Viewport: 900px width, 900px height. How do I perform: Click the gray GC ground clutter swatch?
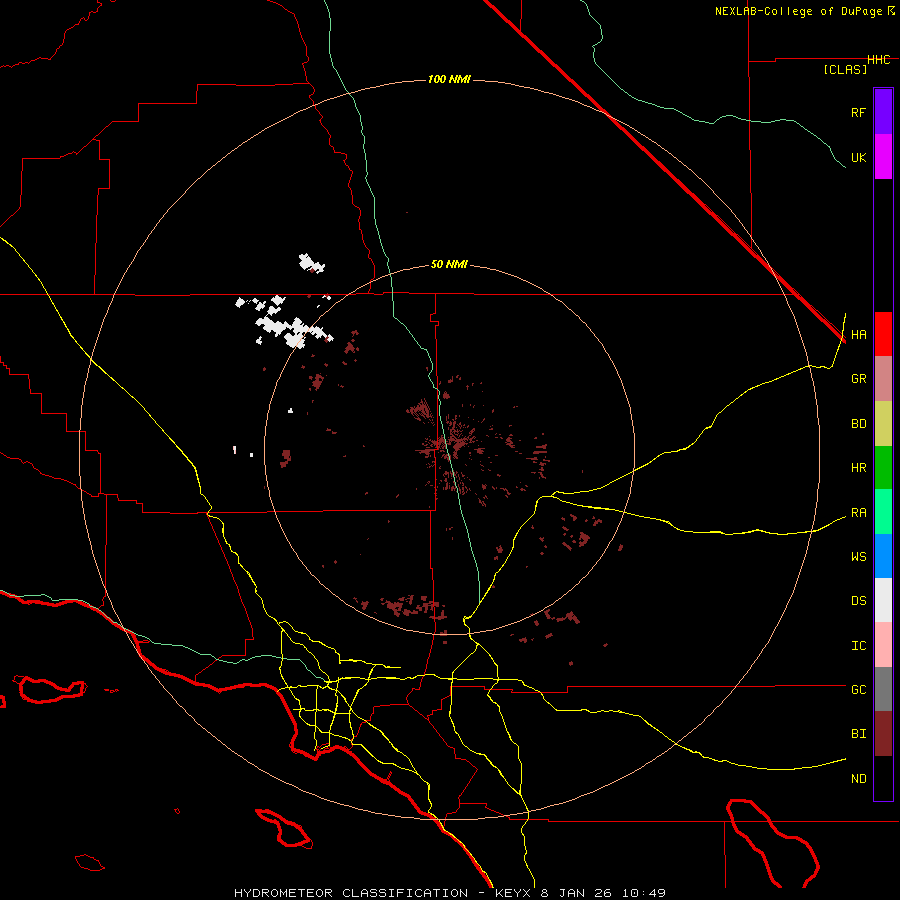click(x=883, y=689)
